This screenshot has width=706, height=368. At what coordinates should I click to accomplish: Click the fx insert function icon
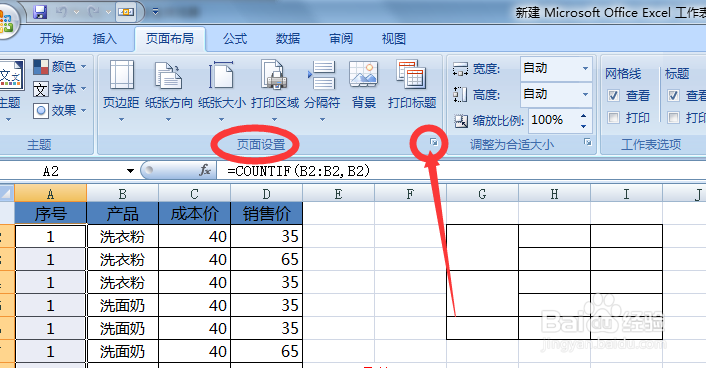coord(205,170)
